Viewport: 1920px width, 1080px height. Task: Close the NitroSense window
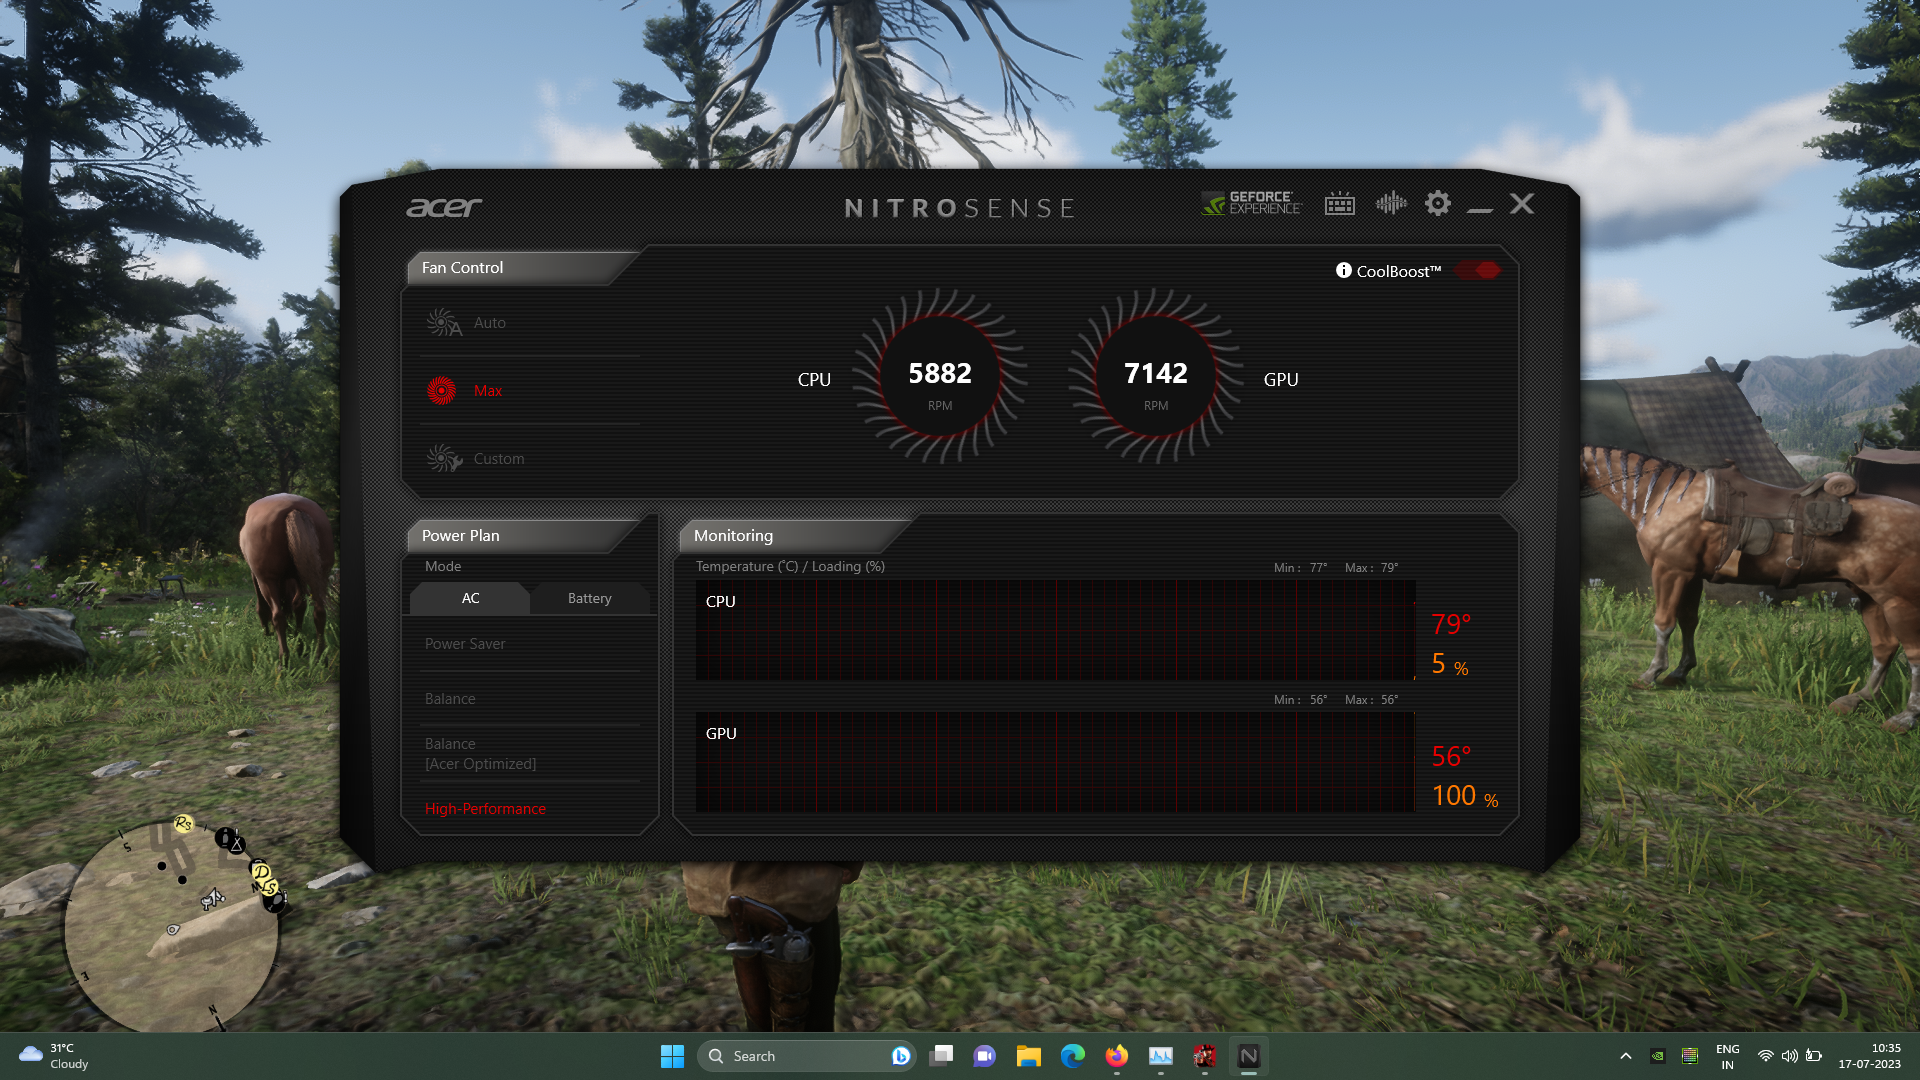pos(1522,204)
